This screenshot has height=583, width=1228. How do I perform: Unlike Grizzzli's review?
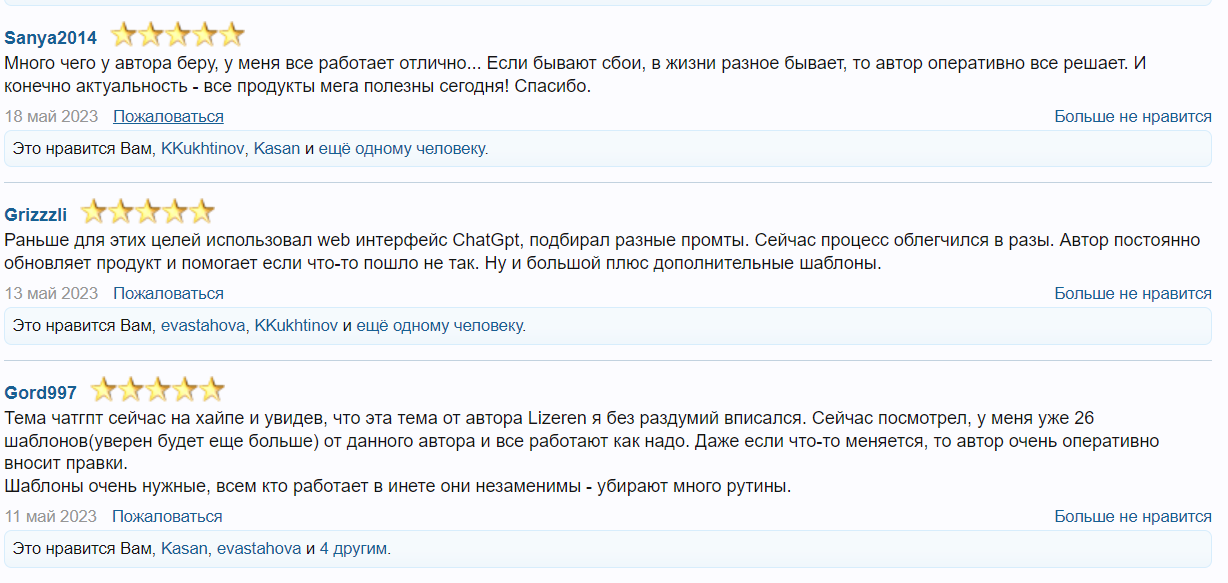1132,293
